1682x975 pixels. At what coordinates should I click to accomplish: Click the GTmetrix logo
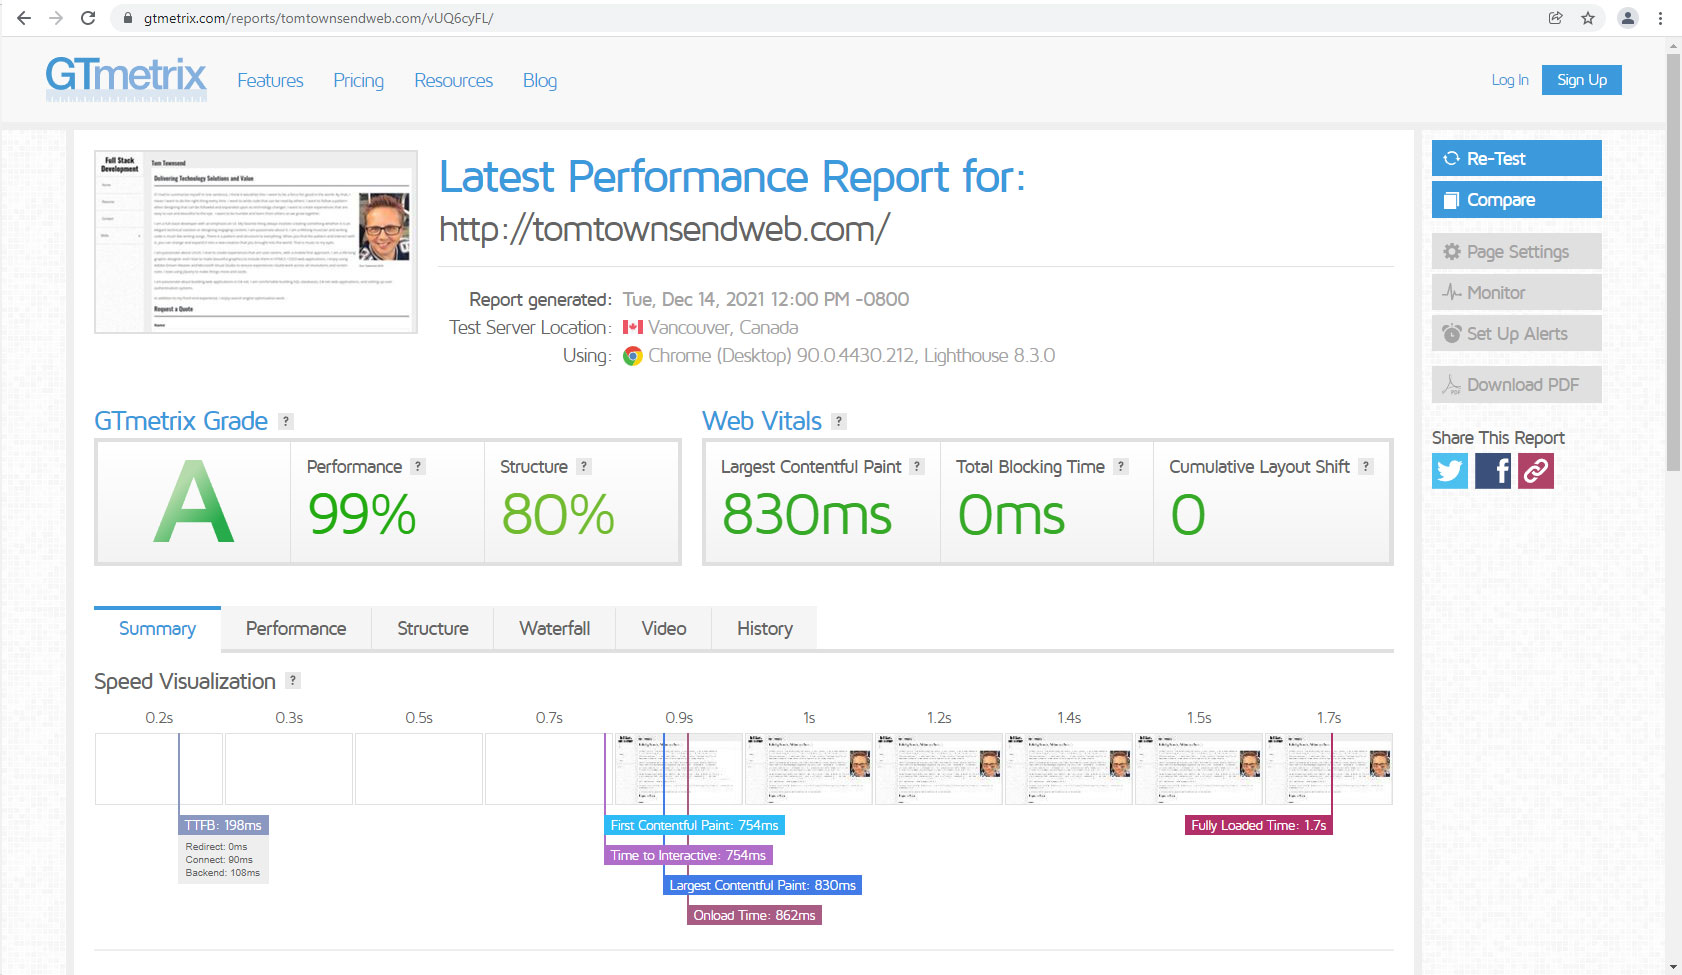pyautogui.click(x=126, y=78)
